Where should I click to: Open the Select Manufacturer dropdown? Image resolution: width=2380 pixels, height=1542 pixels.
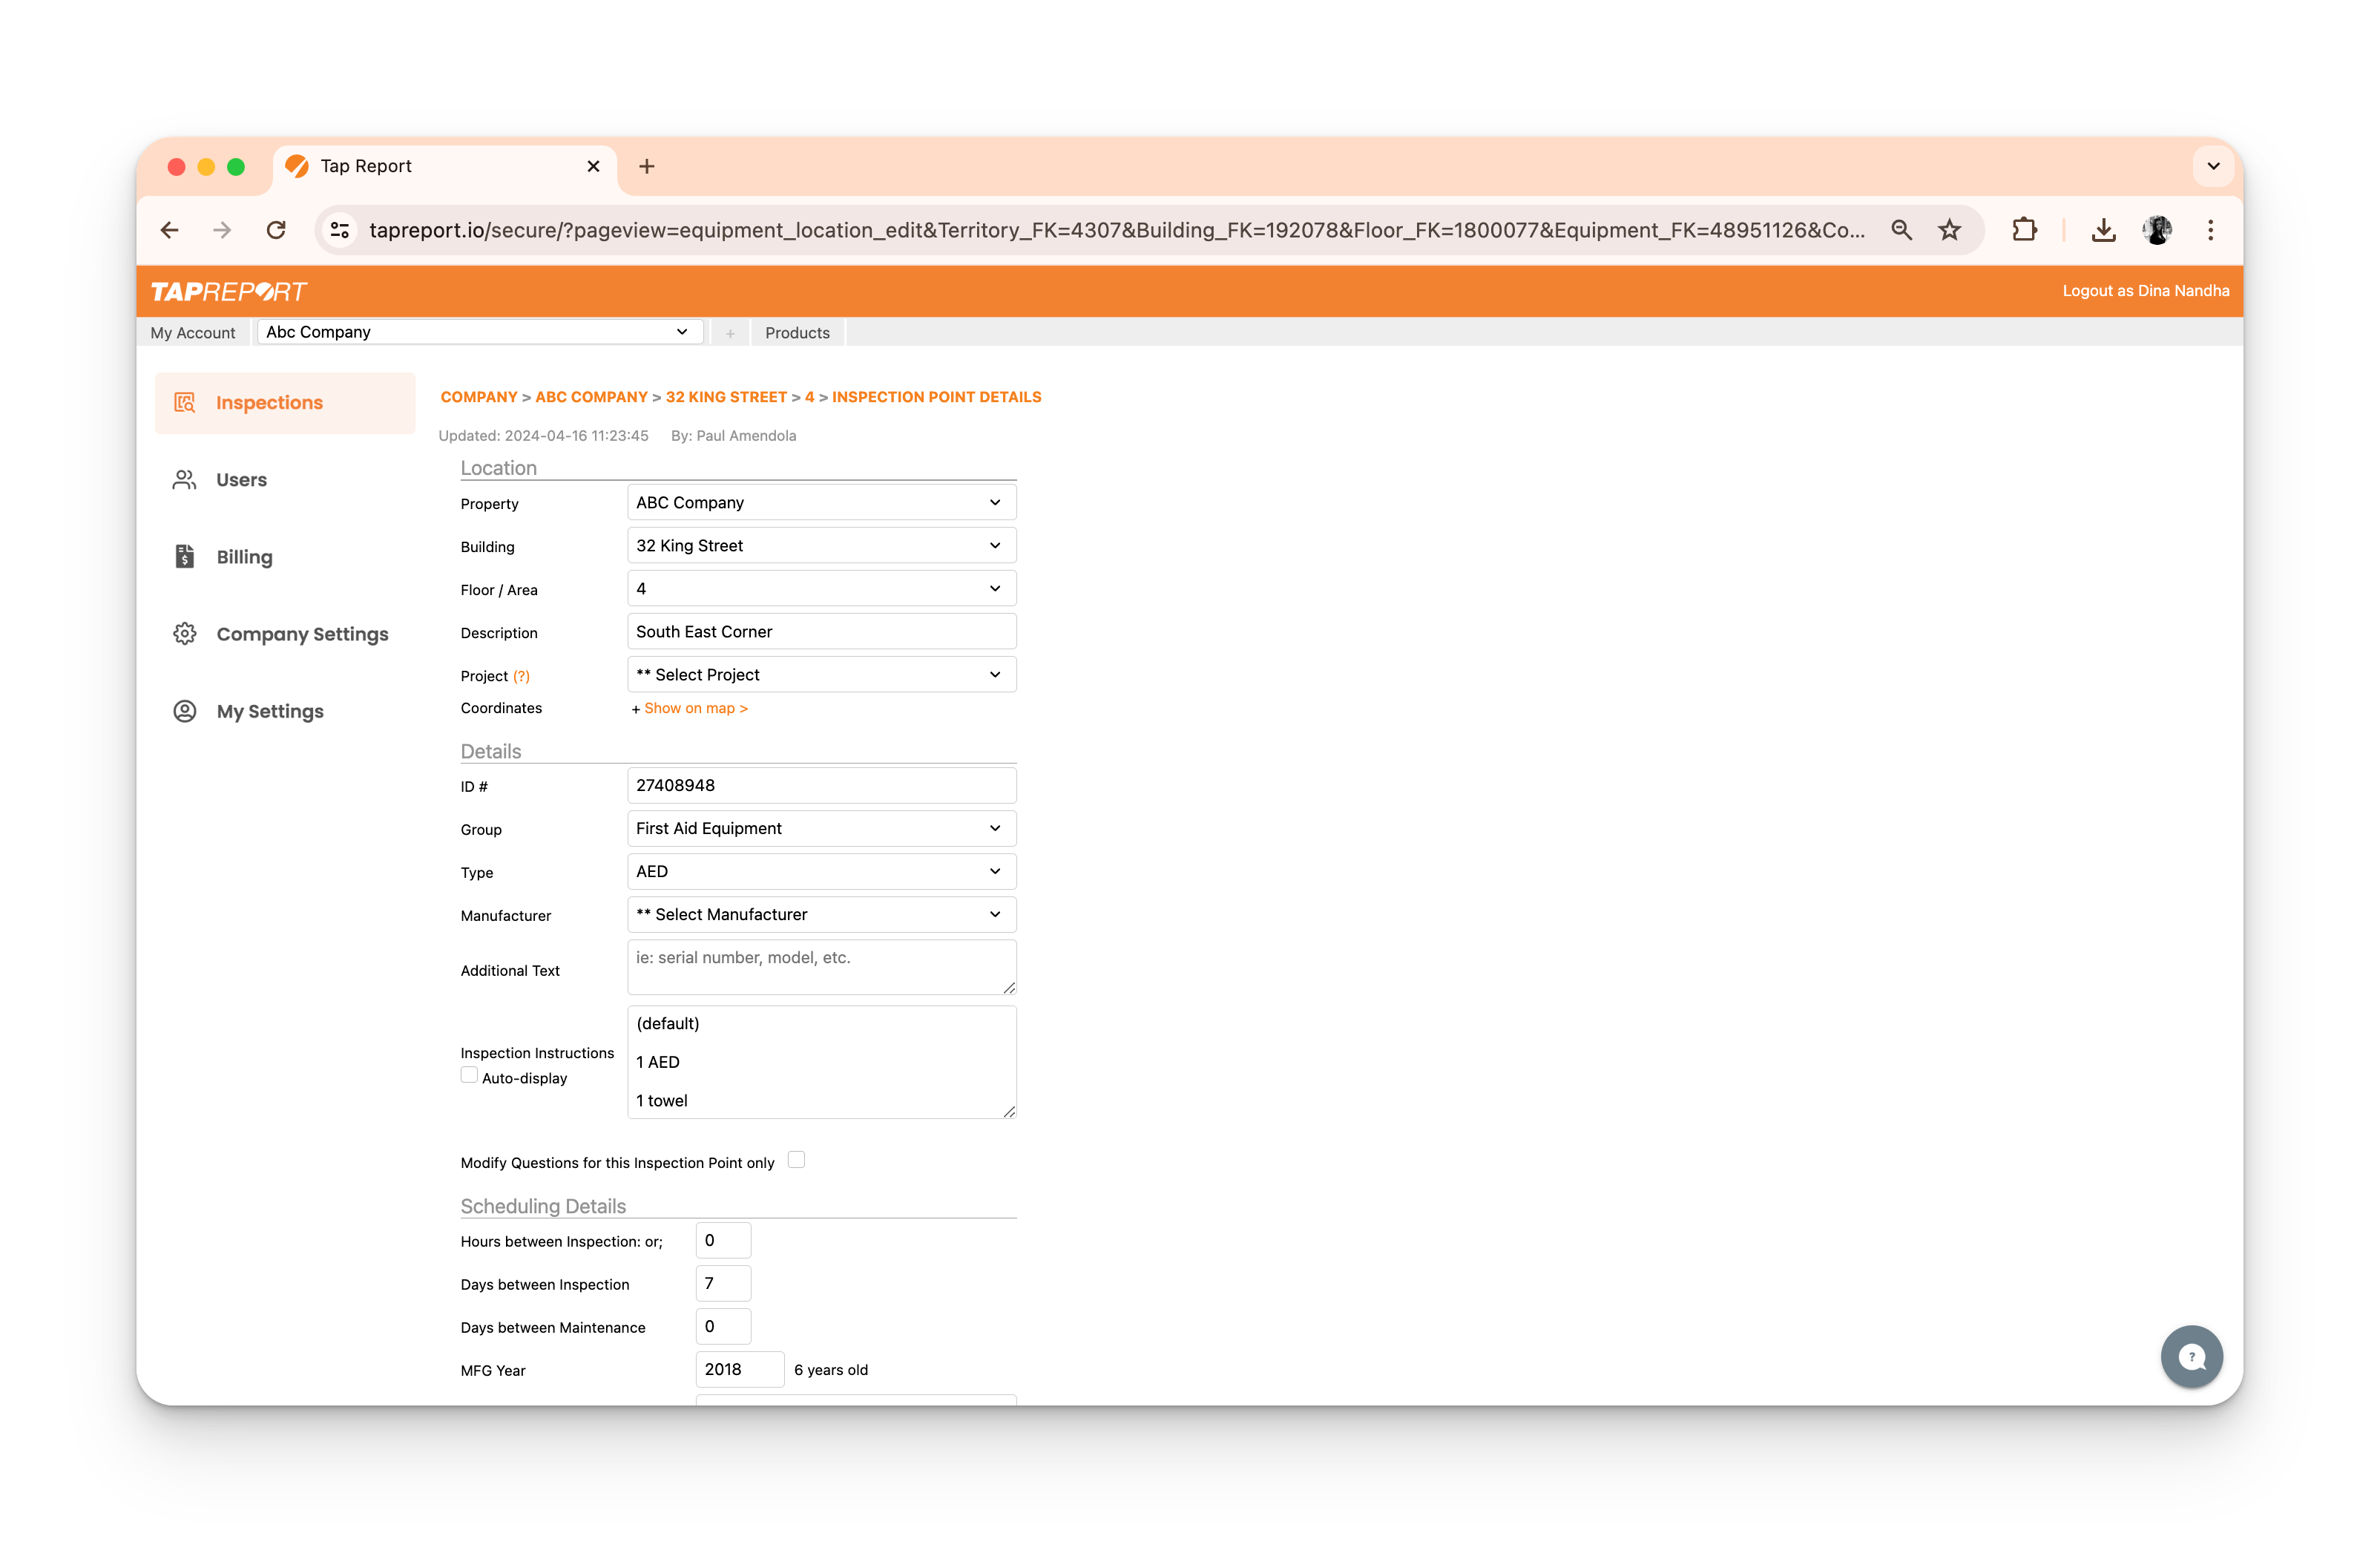(821, 914)
